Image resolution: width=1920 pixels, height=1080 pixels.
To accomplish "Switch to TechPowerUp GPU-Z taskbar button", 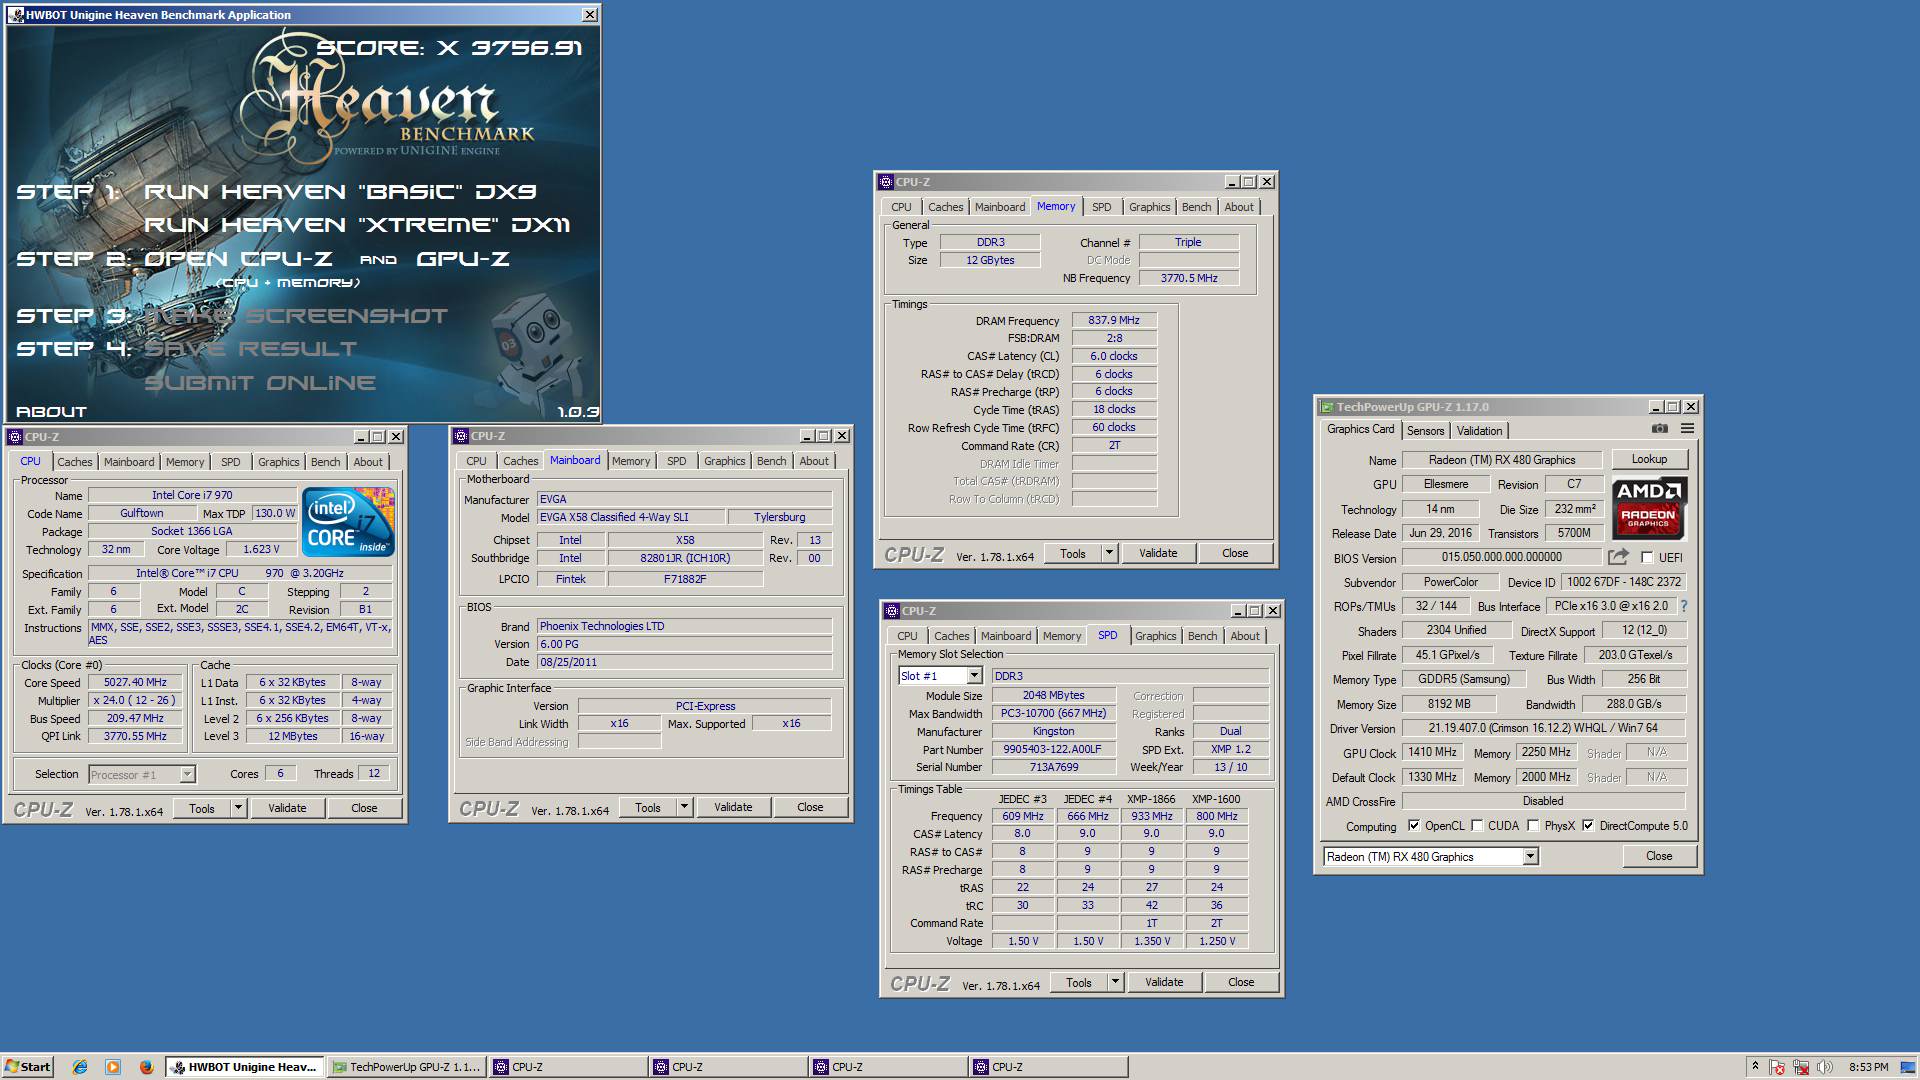I will point(406,1067).
